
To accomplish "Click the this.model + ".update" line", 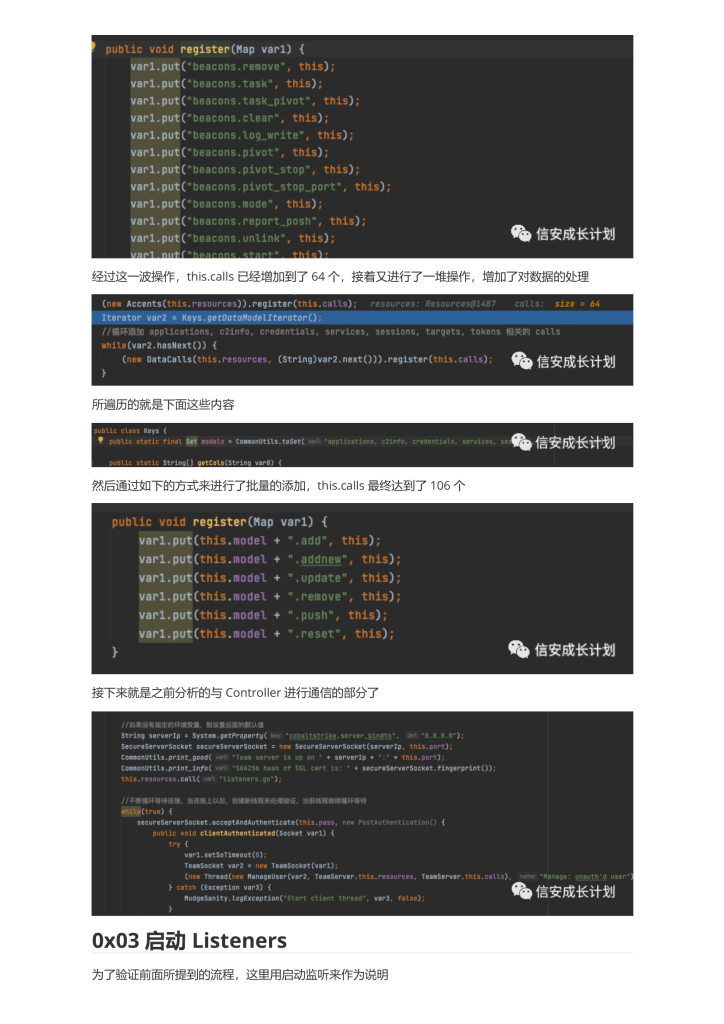I will tap(270, 578).
